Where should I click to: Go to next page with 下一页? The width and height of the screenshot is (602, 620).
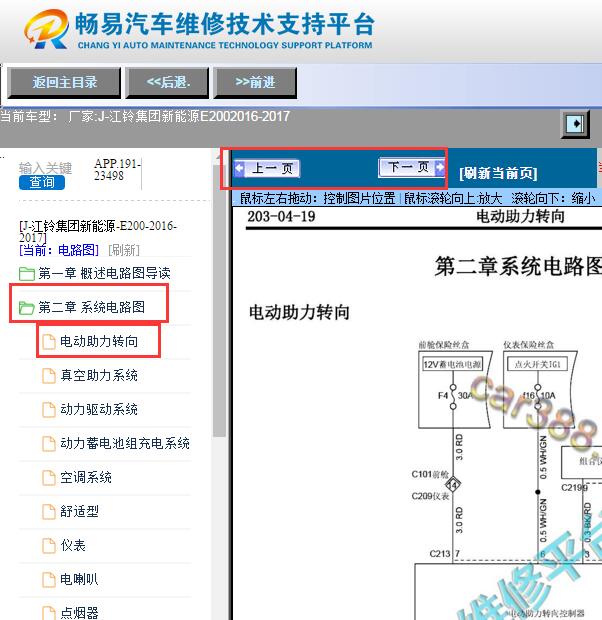(412, 167)
